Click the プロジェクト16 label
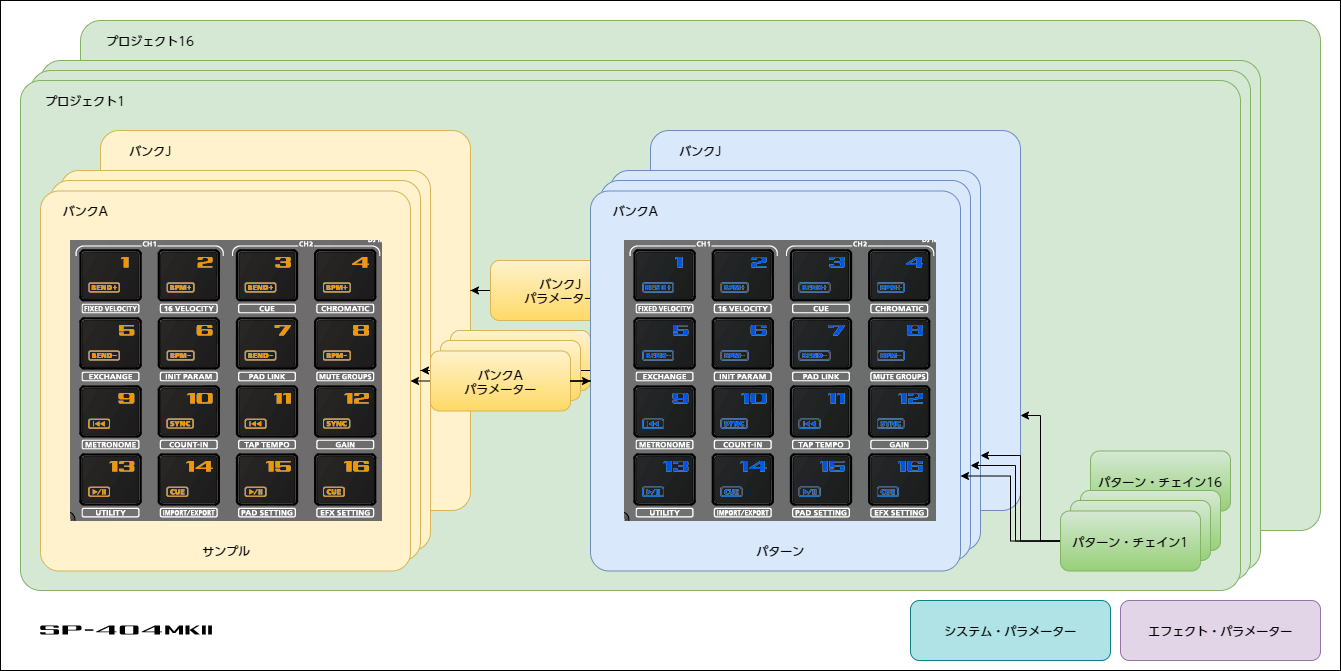This screenshot has height=671, width=1341. tap(150, 42)
